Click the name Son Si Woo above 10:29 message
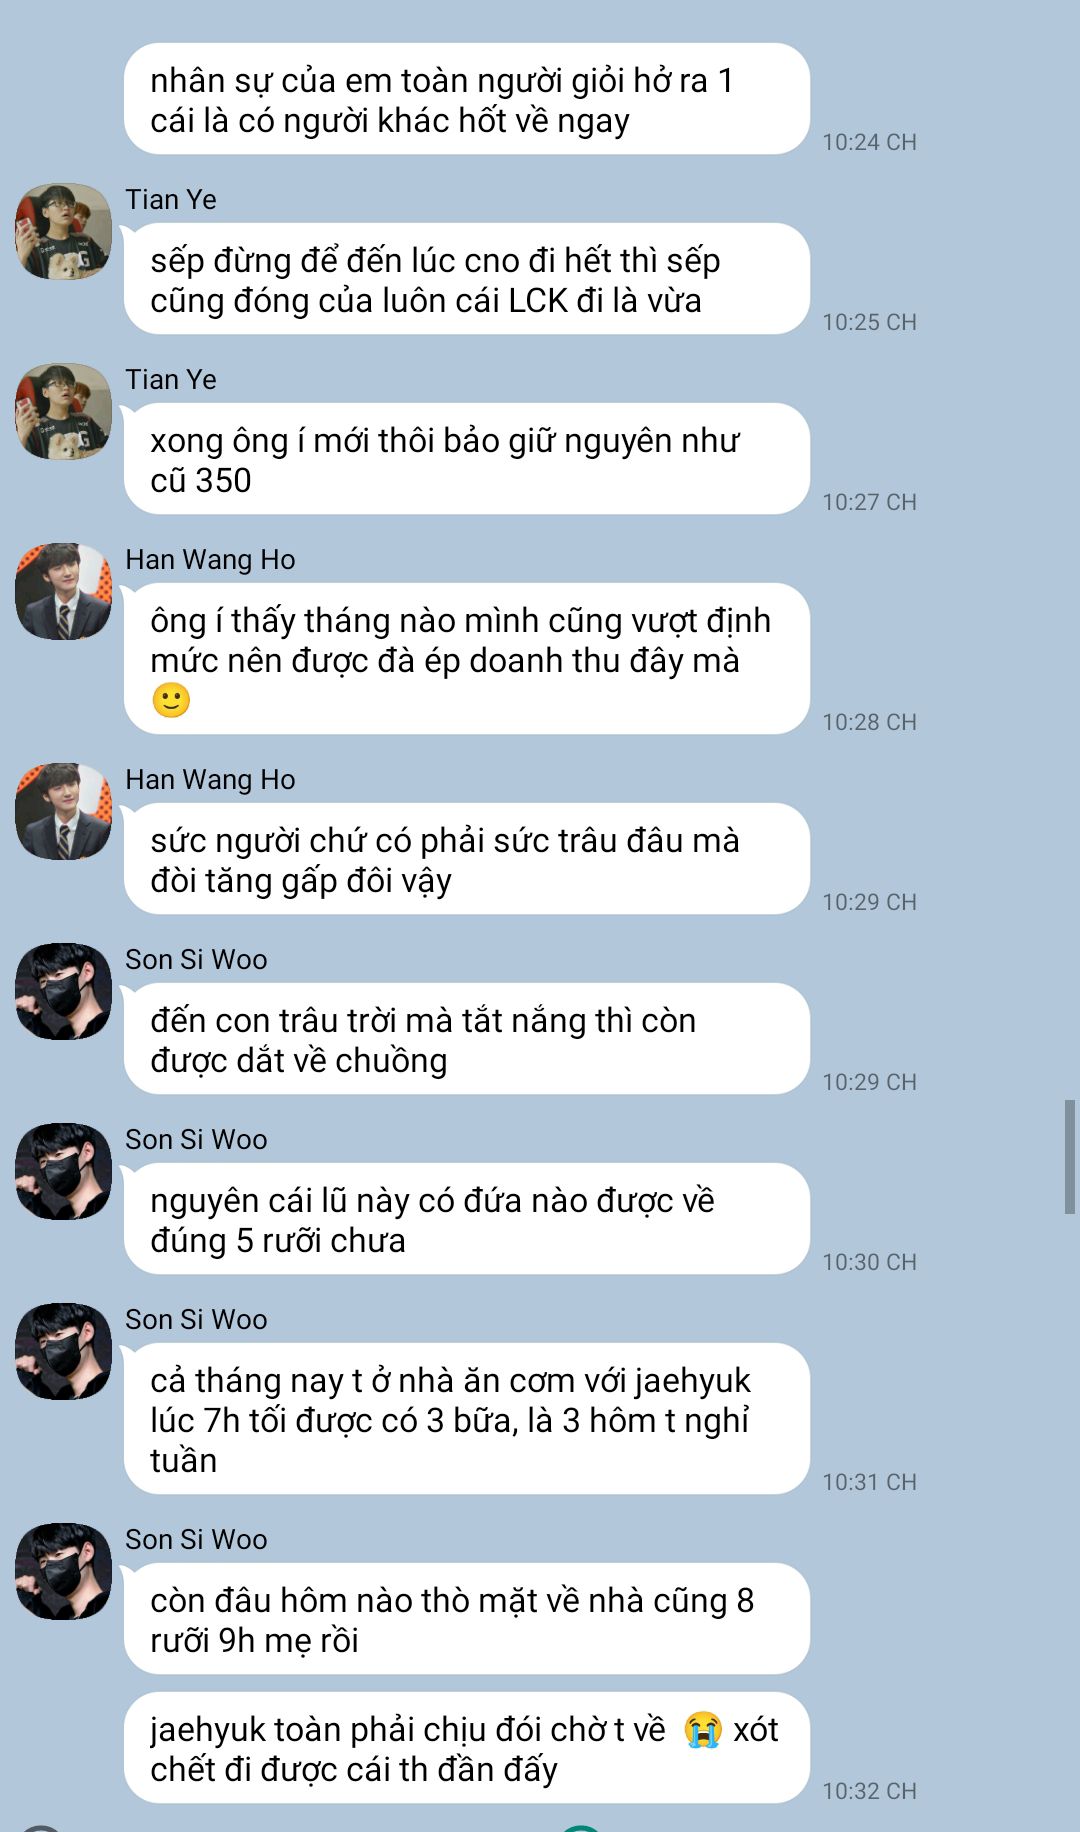Image resolution: width=1080 pixels, height=1832 pixels. (x=196, y=960)
